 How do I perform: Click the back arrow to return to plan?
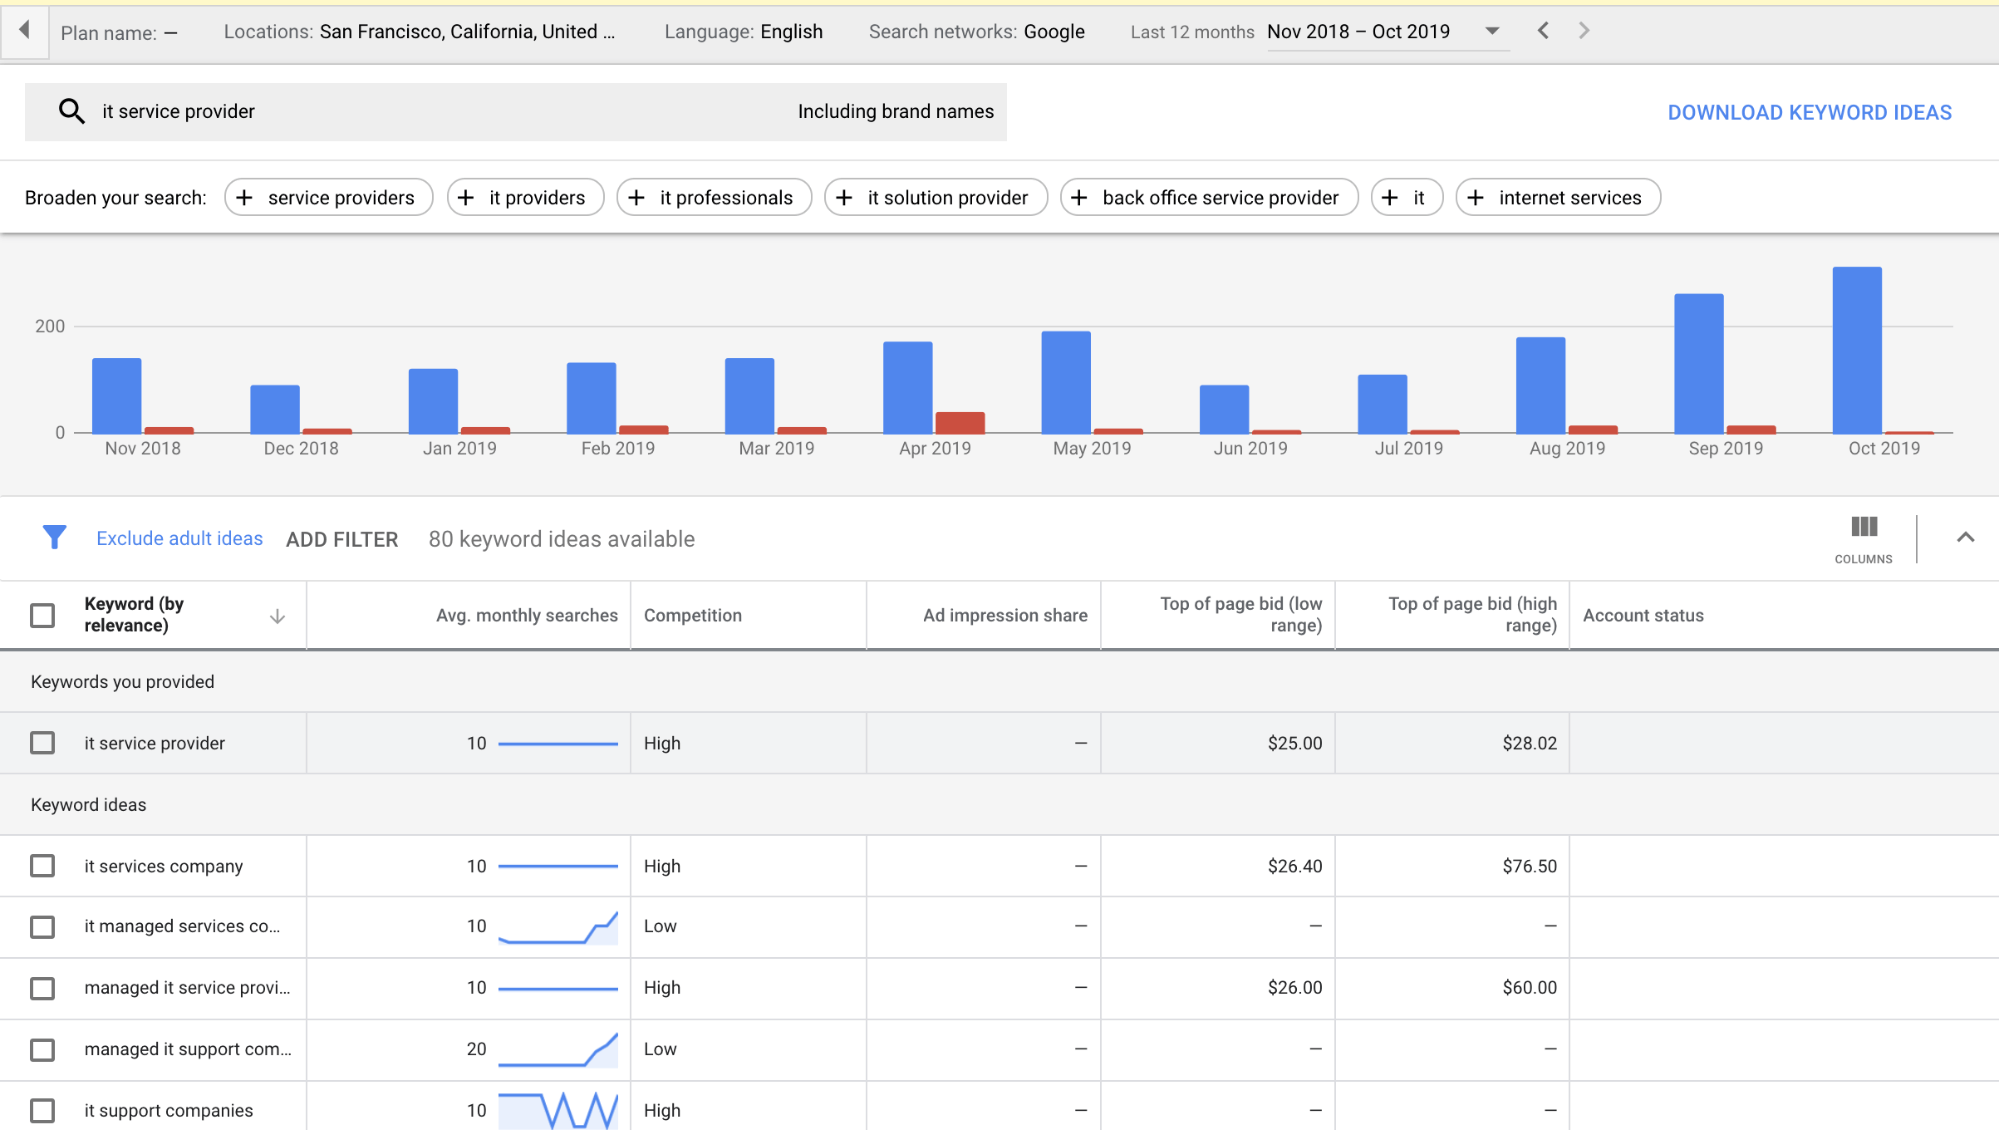click(24, 31)
